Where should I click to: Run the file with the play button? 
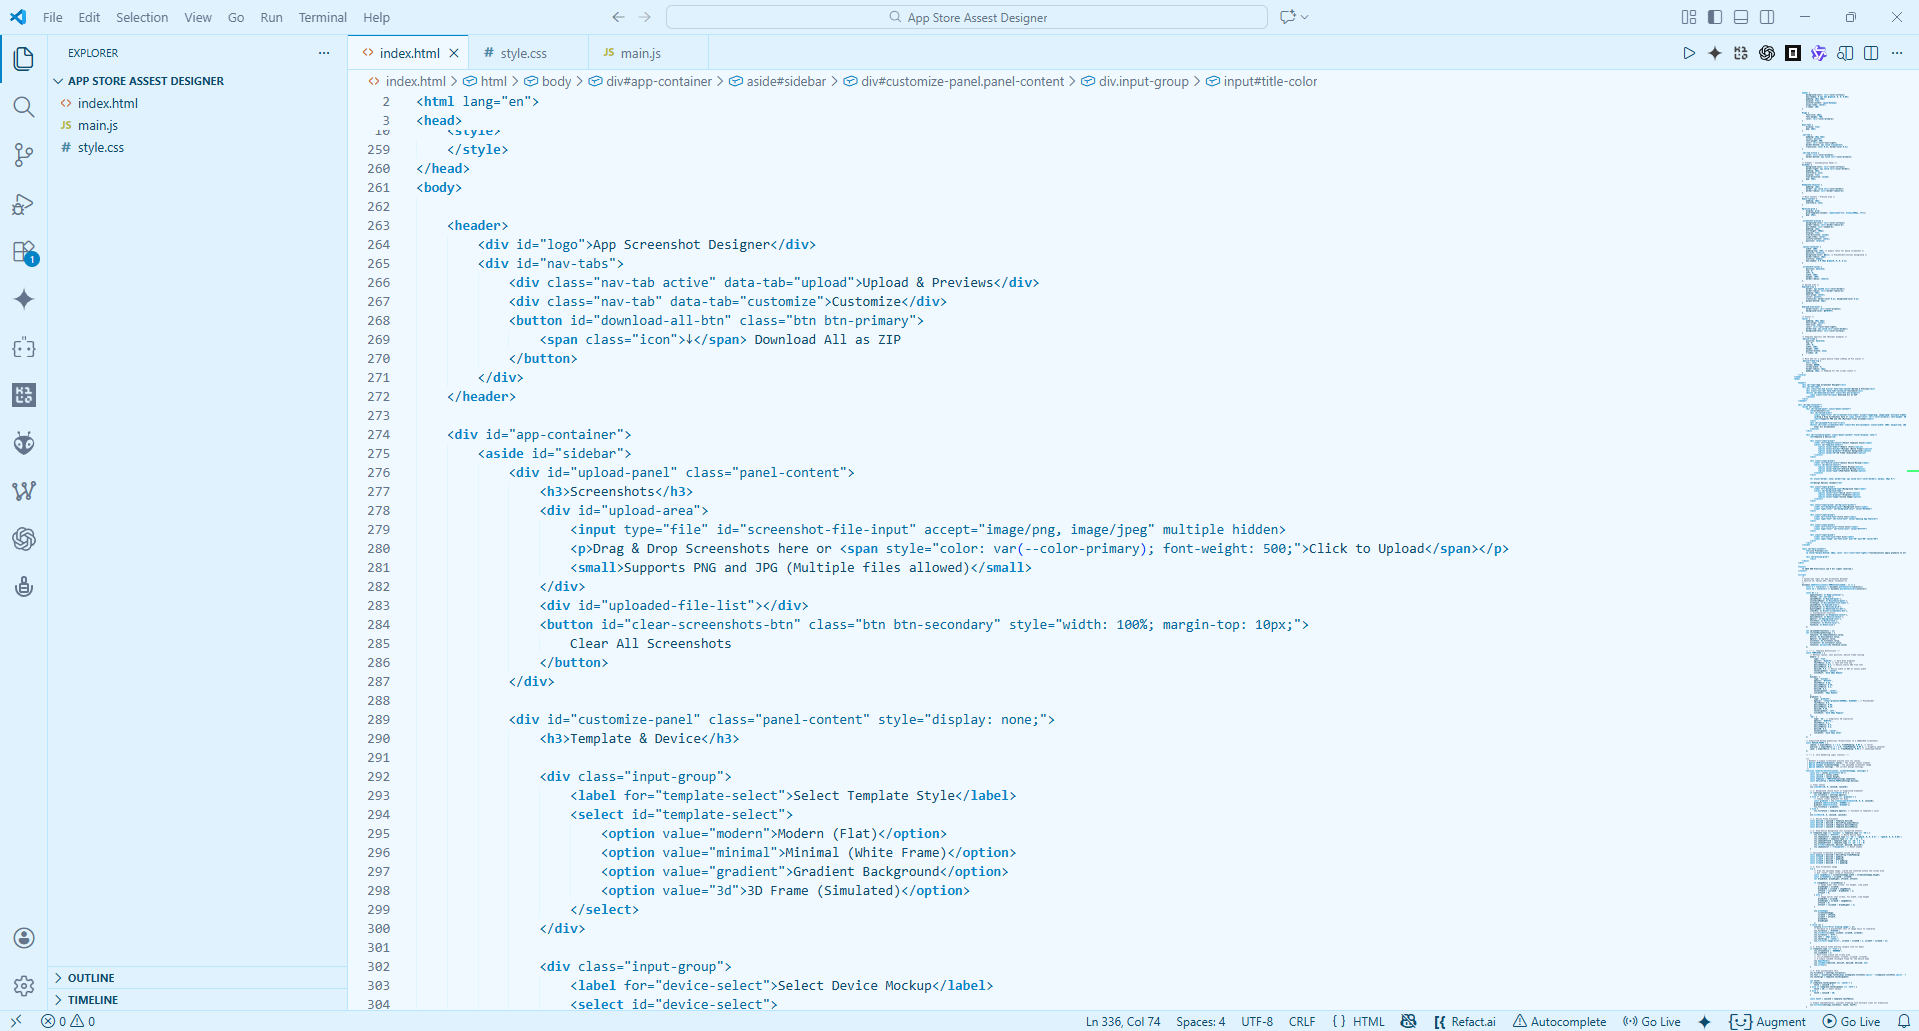pyautogui.click(x=1689, y=53)
